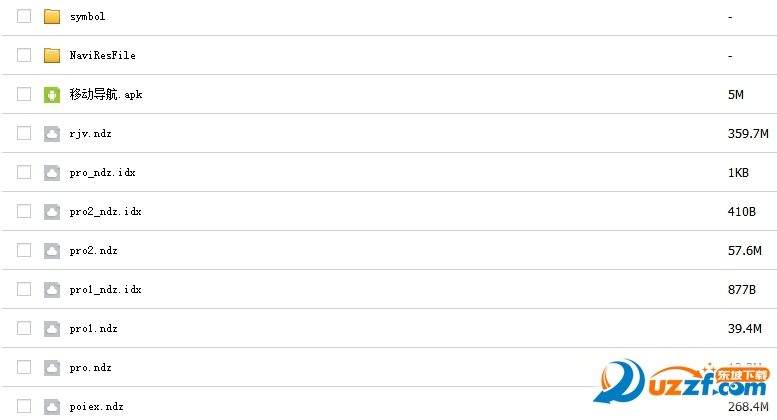Click the file icon beside pro1.ndz

pyautogui.click(x=52, y=329)
